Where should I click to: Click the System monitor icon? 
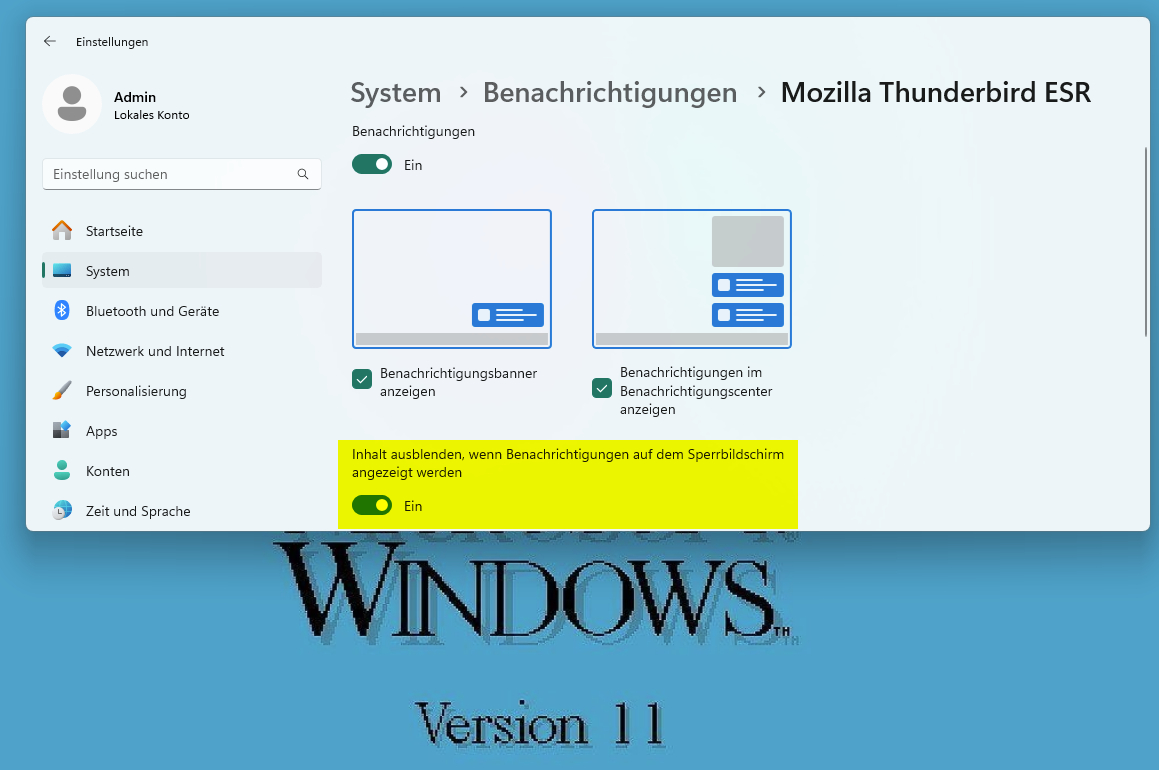click(62, 270)
